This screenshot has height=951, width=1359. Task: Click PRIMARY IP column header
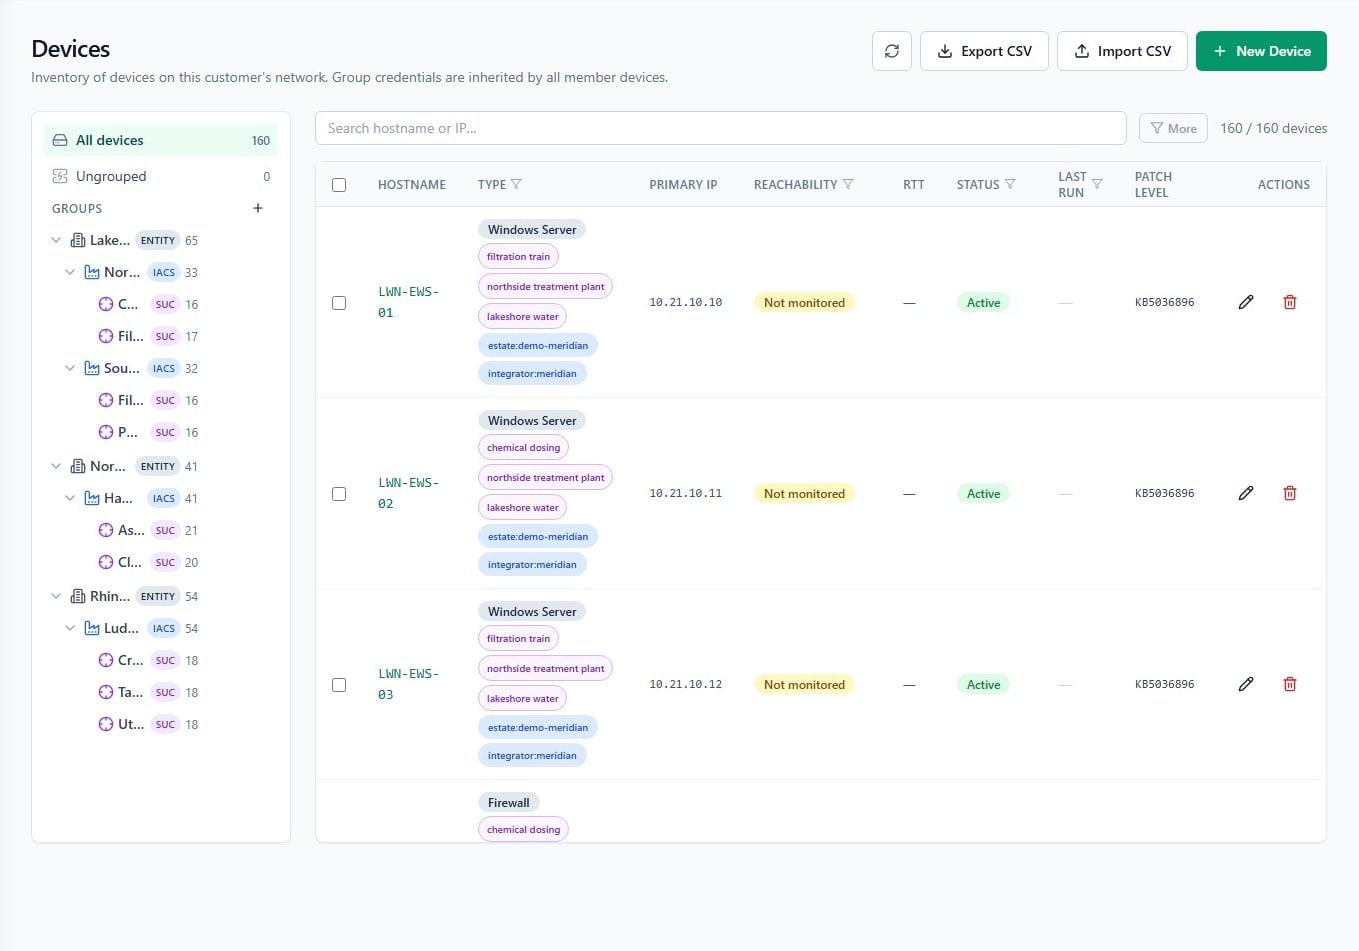tap(683, 185)
